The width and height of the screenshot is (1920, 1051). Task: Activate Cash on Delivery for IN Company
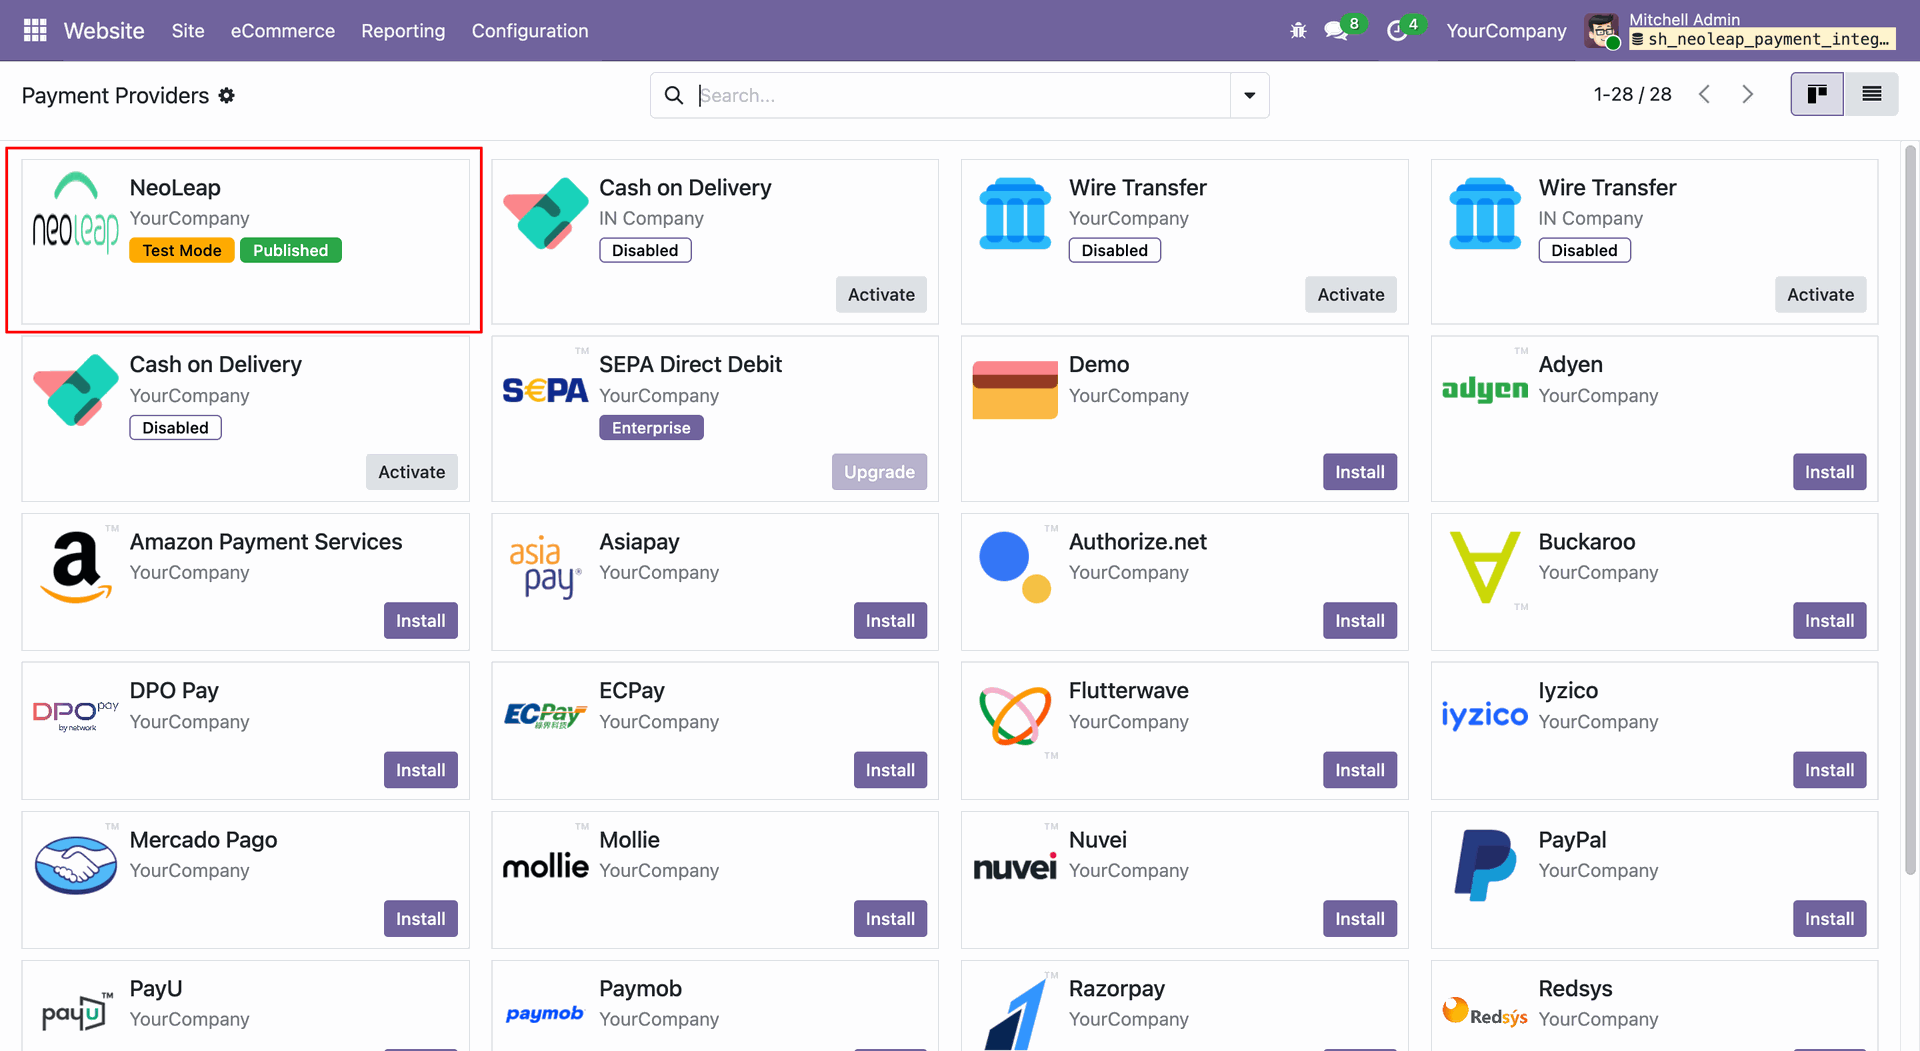click(x=881, y=294)
